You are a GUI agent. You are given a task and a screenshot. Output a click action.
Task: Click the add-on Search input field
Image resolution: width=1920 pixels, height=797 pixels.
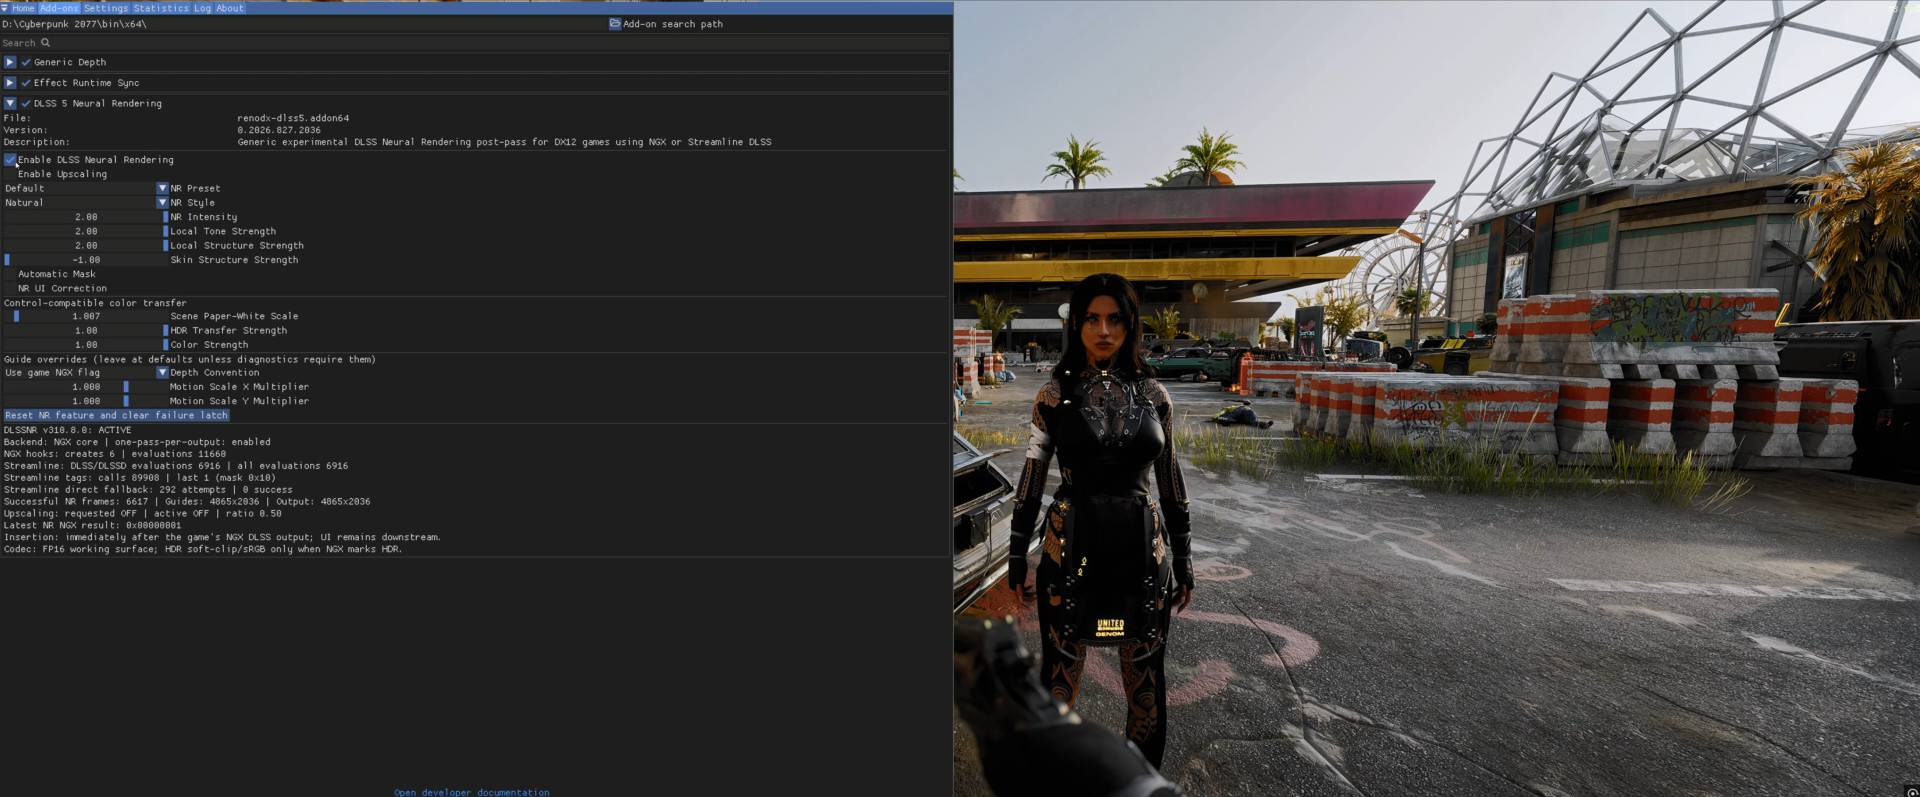pos(475,43)
